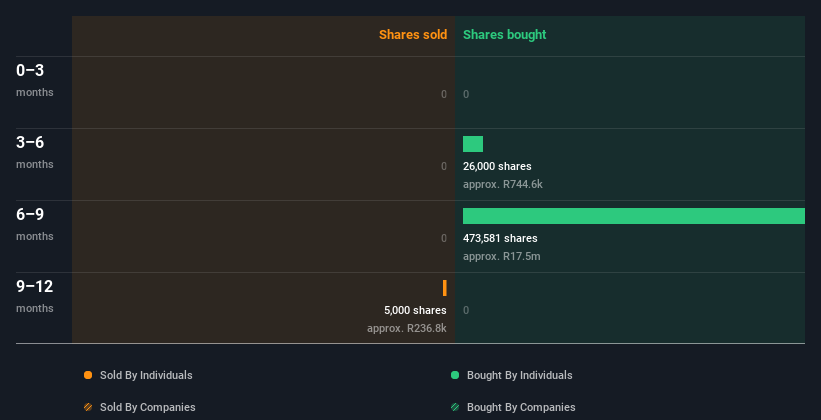Toggle the Sold By Companies legend label
The height and width of the screenshot is (420, 821).
tap(148, 407)
